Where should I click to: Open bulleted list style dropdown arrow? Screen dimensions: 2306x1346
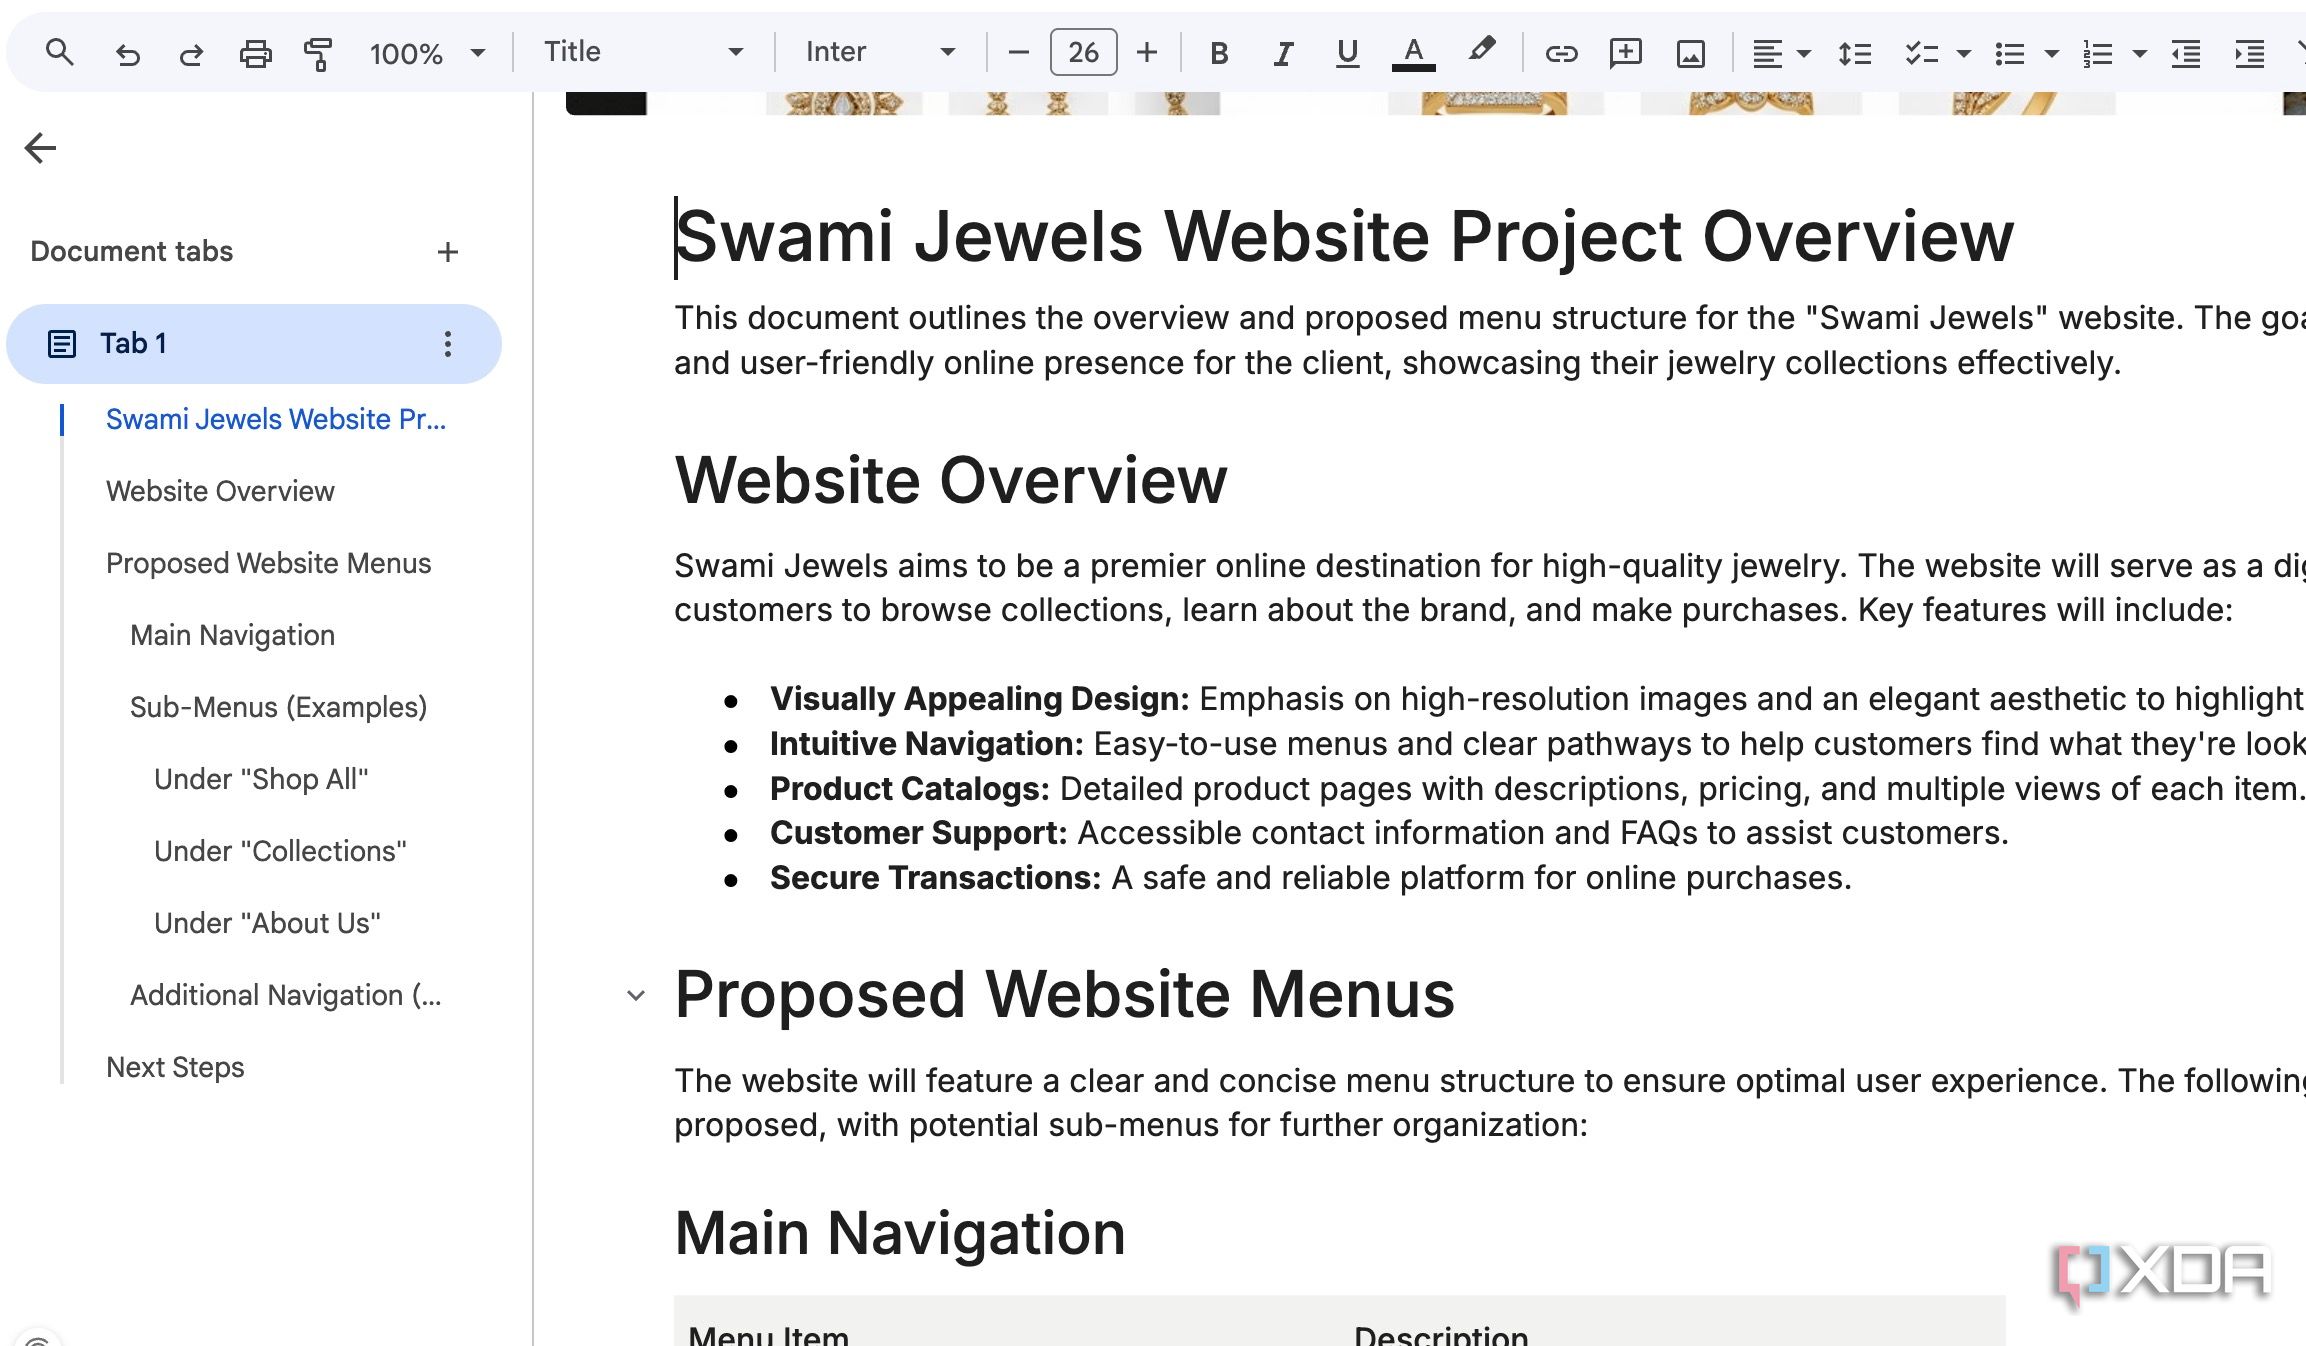tap(2051, 54)
